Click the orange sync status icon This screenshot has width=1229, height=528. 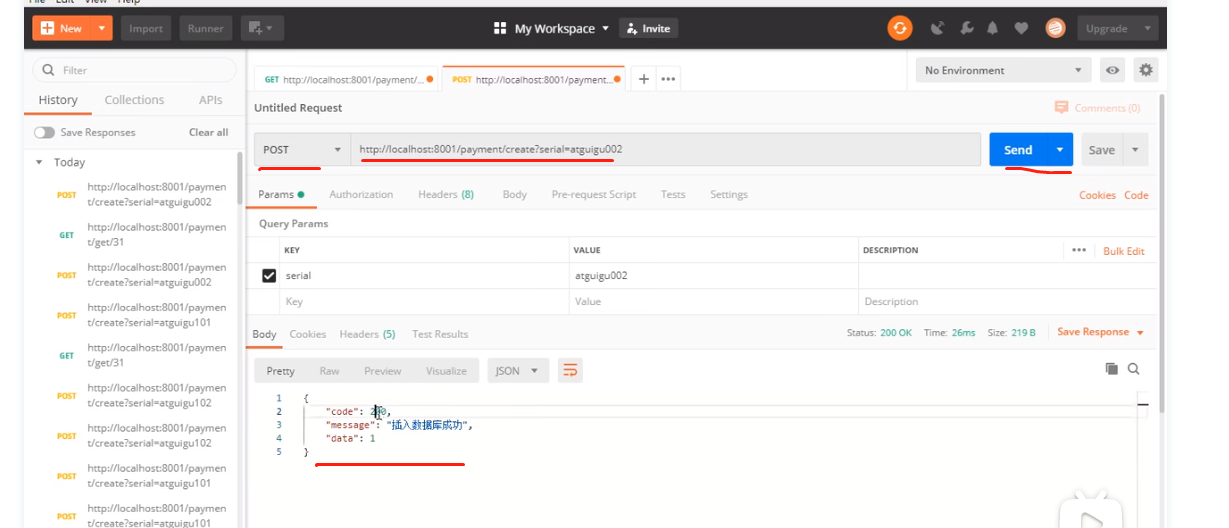(900, 28)
